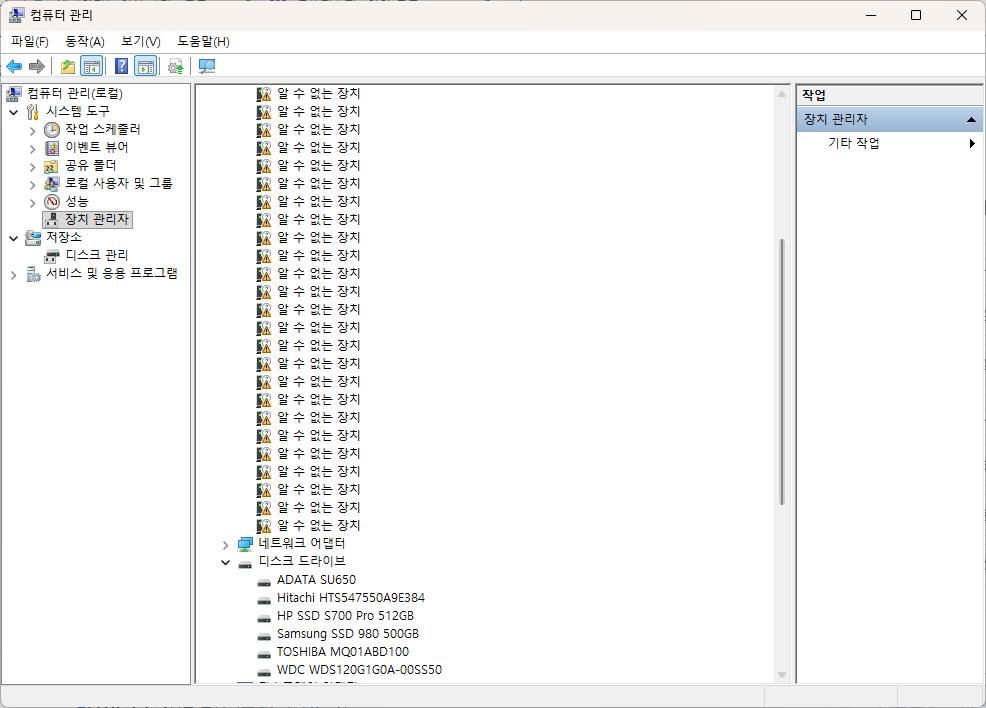
Task: Select the 디스크 관리 tree item
Action: tap(97, 255)
